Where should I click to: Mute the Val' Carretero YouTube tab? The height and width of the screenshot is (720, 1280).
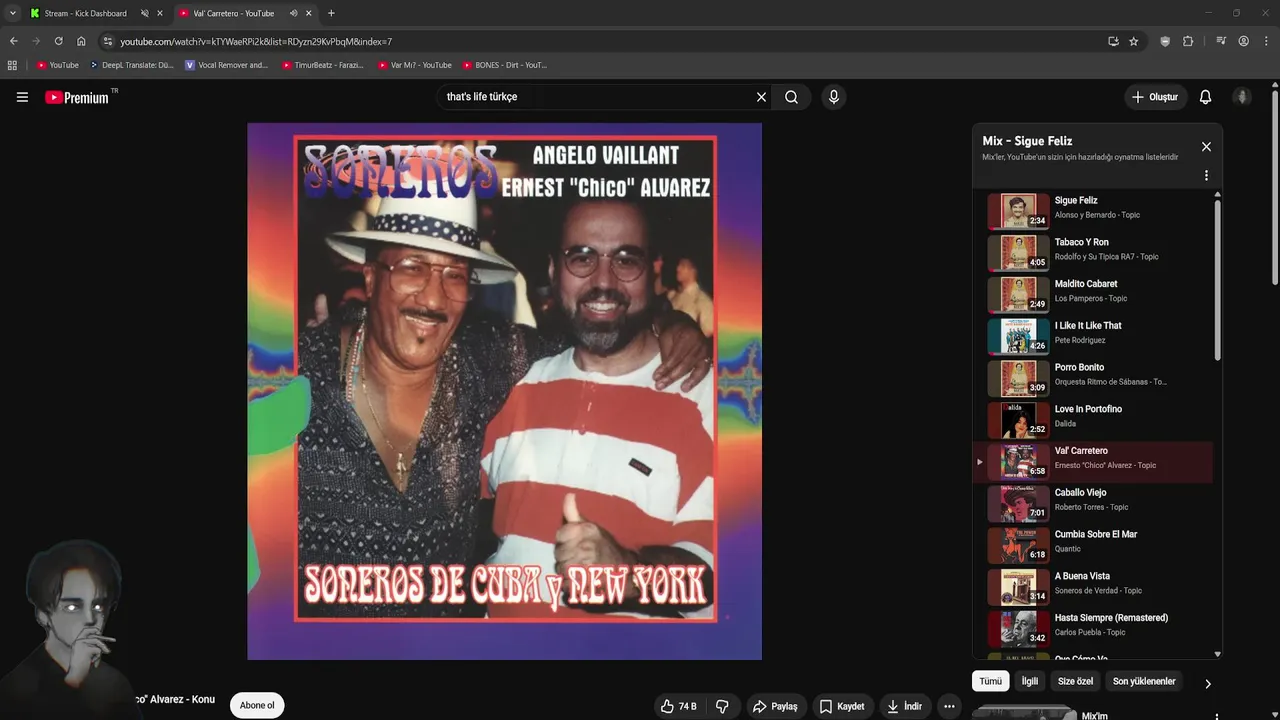pyautogui.click(x=293, y=13)
